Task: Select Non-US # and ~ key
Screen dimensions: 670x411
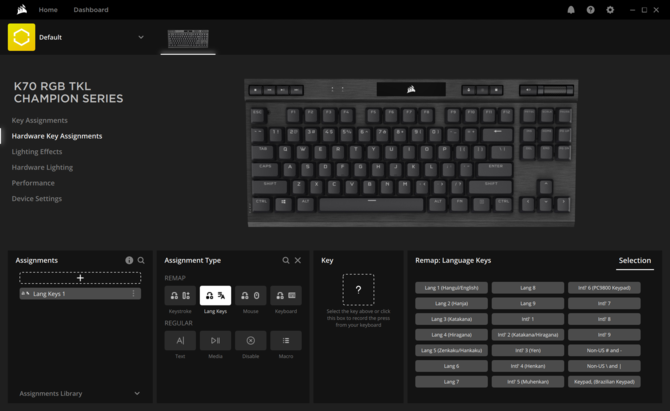Action: (x=604, y=350)
